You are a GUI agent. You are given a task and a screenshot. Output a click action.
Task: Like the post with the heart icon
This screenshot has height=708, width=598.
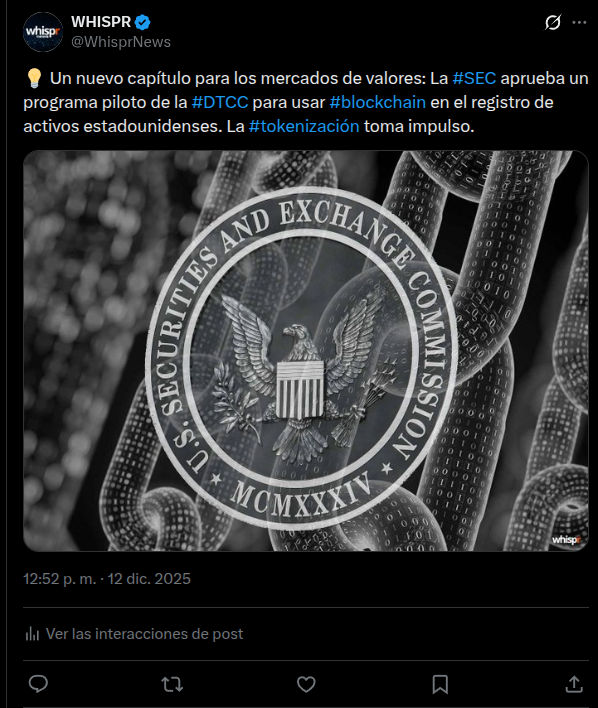coord(306,684)
